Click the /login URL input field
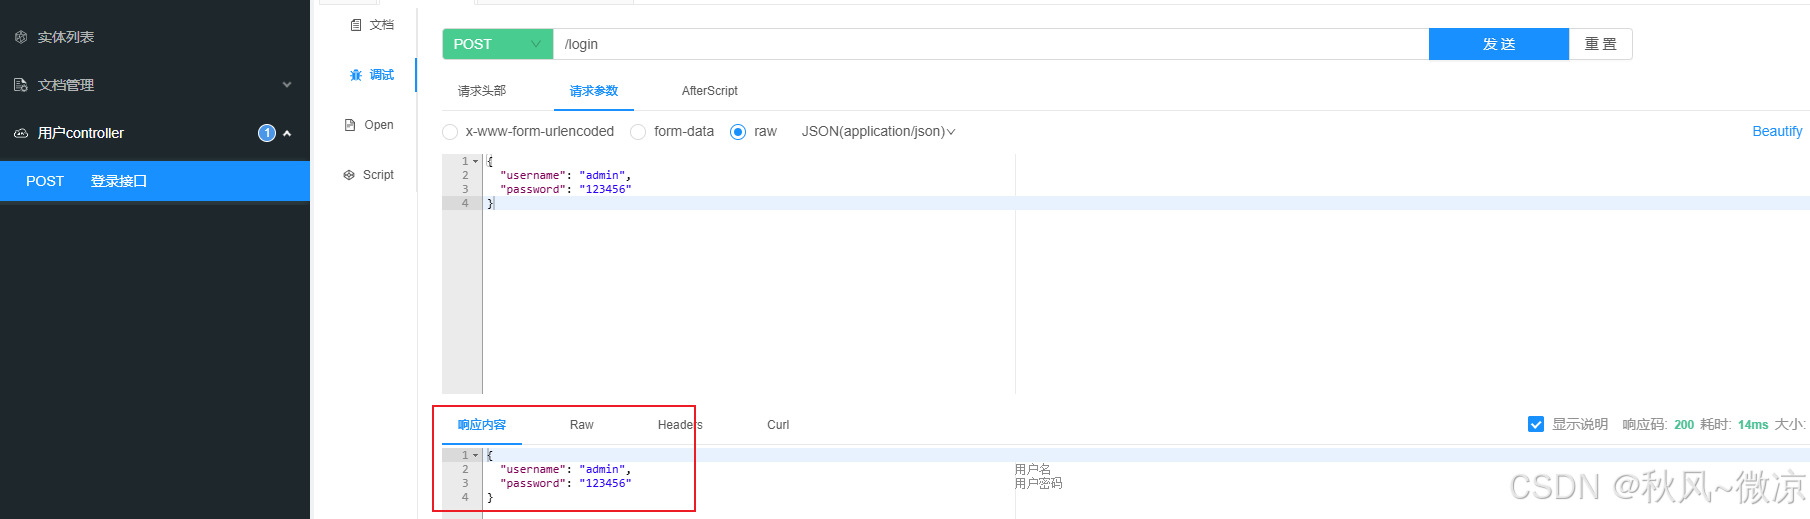The width and height of the screenshot is (1810, 519). [x=991, y=44]
